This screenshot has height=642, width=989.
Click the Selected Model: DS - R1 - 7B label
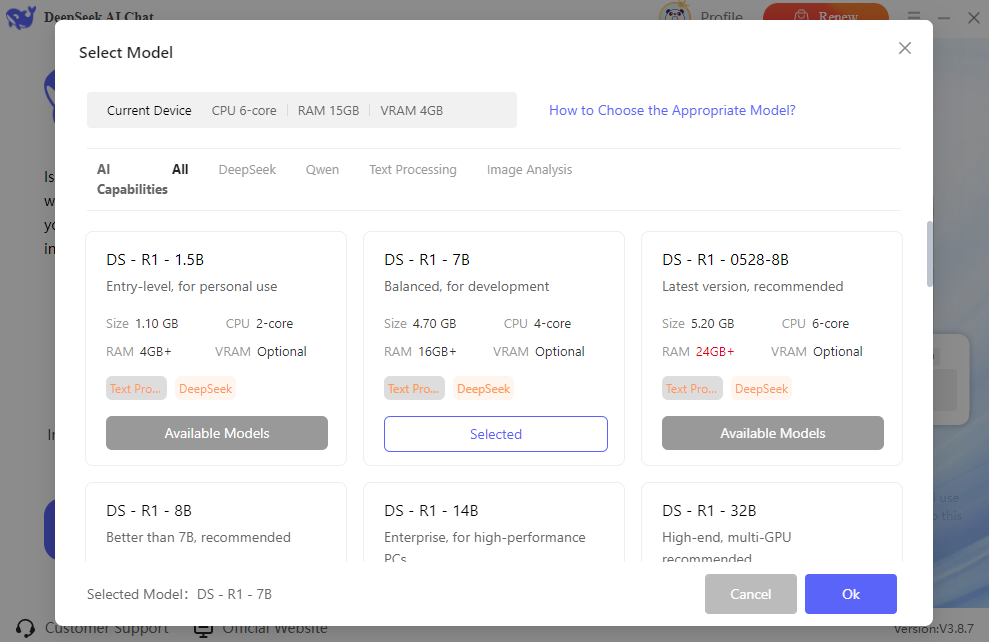179,594
